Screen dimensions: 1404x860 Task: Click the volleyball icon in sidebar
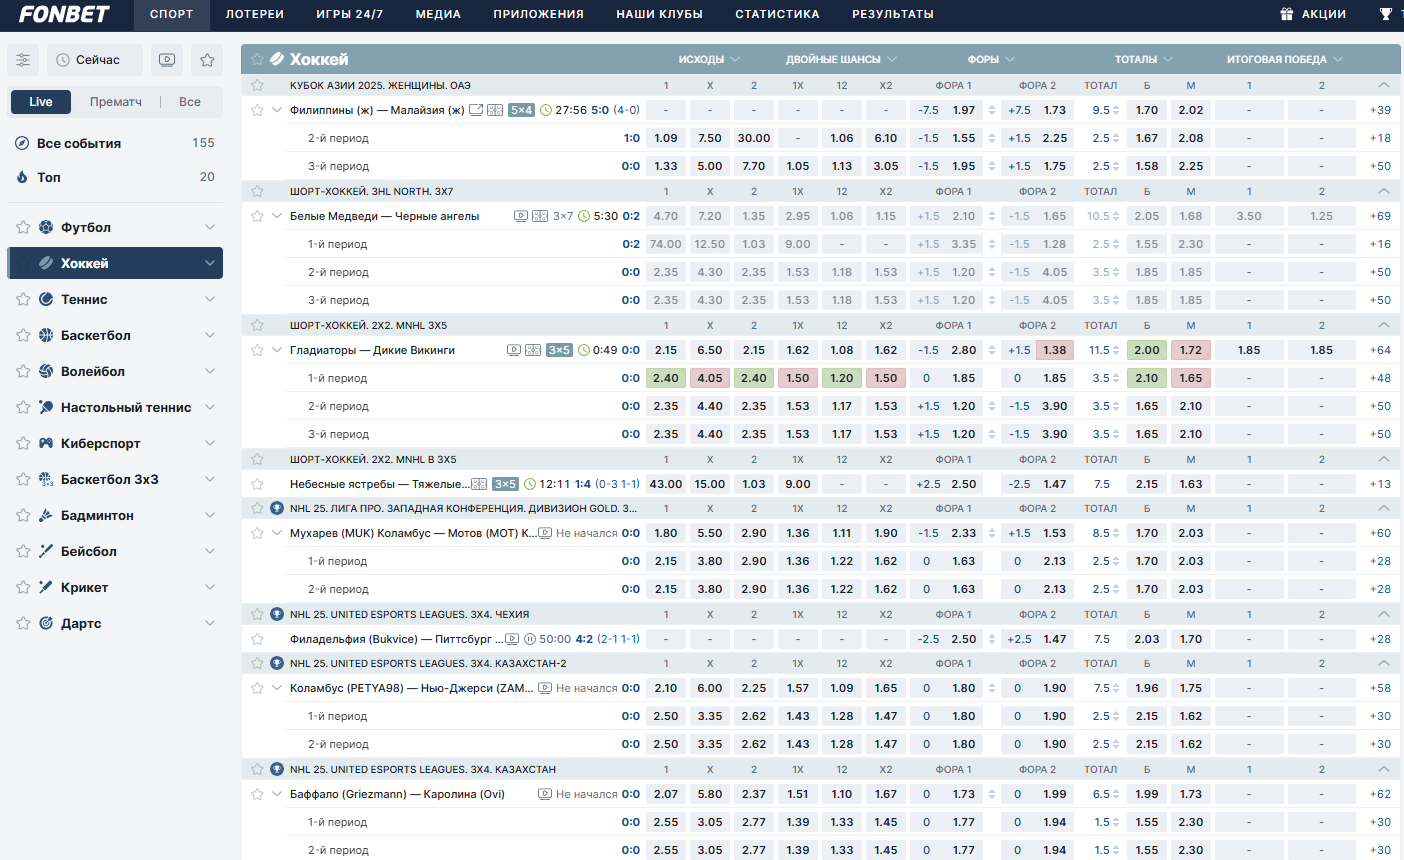pyautogui.click(x=46, y=371)
